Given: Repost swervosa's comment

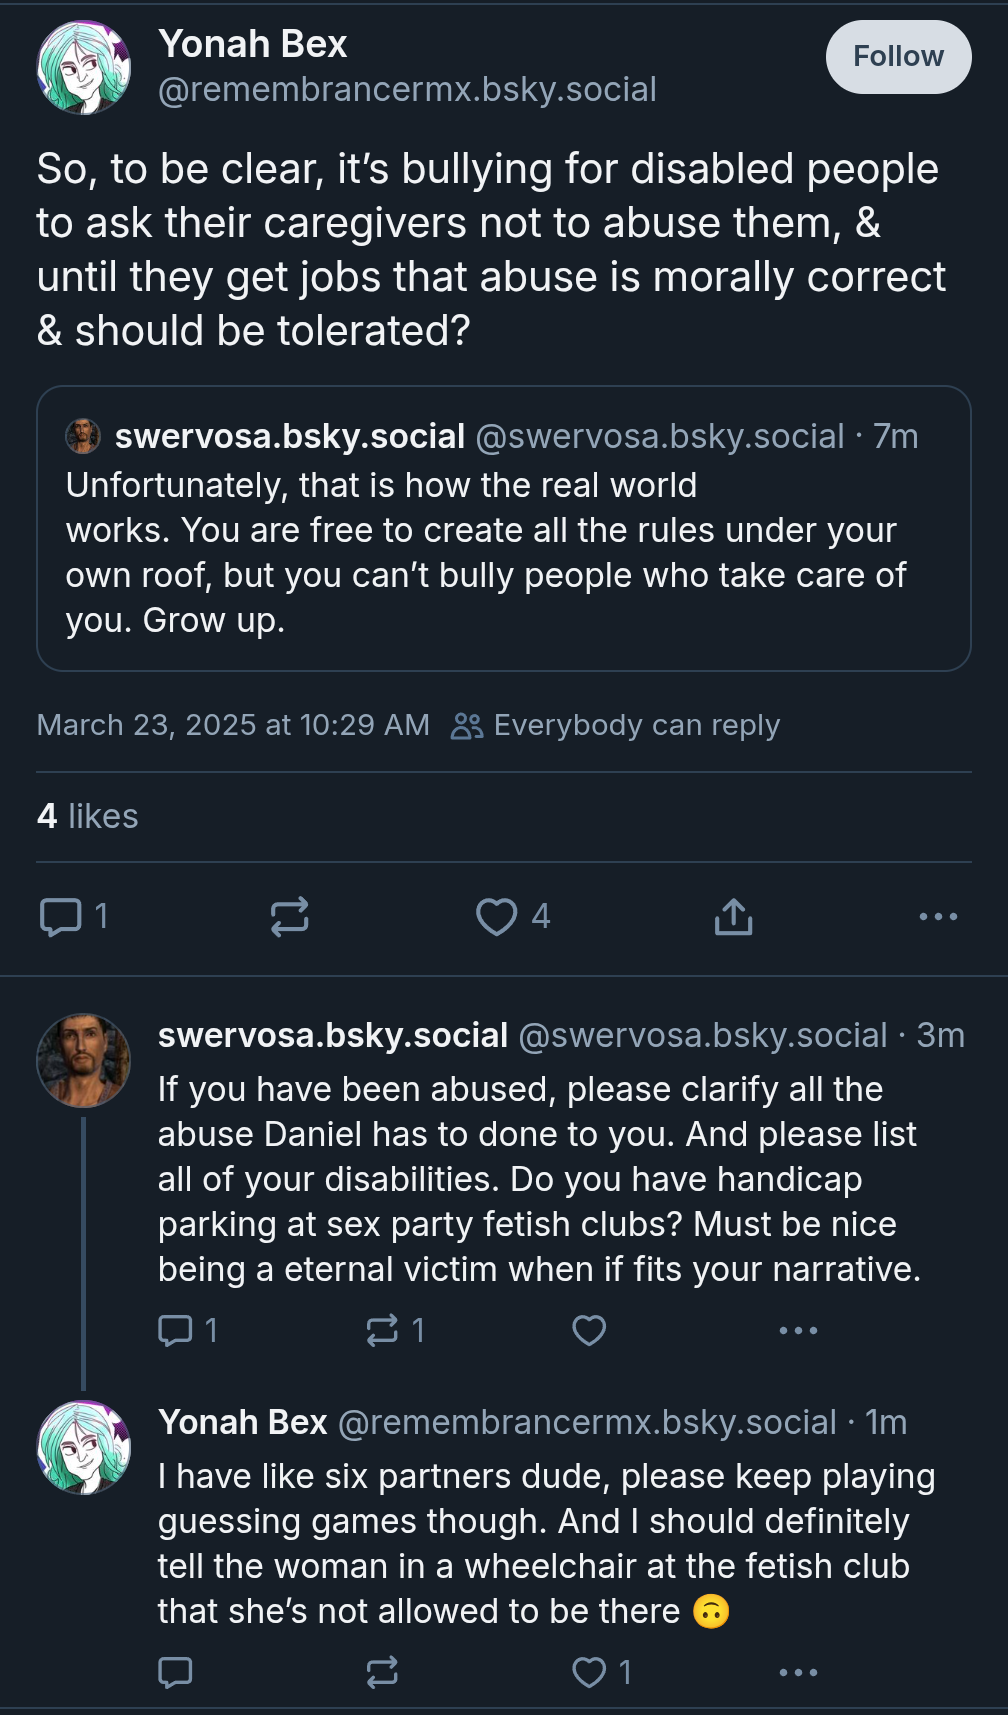Looking at the screenshot, I should pyautogui.click(x=396, y=1330).
